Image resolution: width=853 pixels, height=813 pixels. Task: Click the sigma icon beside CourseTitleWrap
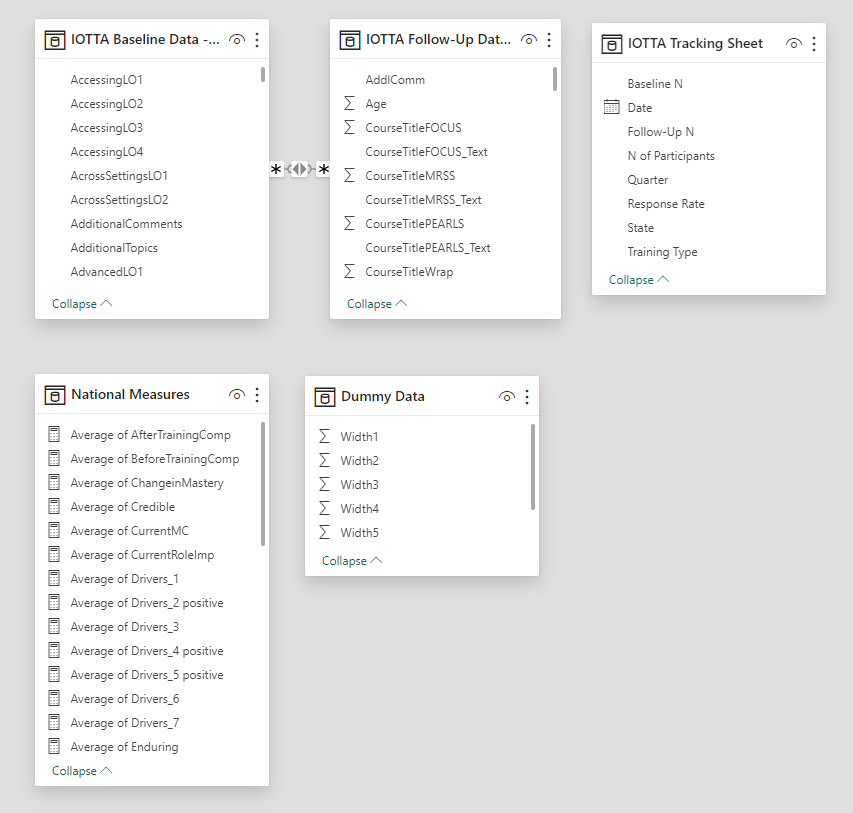coord(349,271)
